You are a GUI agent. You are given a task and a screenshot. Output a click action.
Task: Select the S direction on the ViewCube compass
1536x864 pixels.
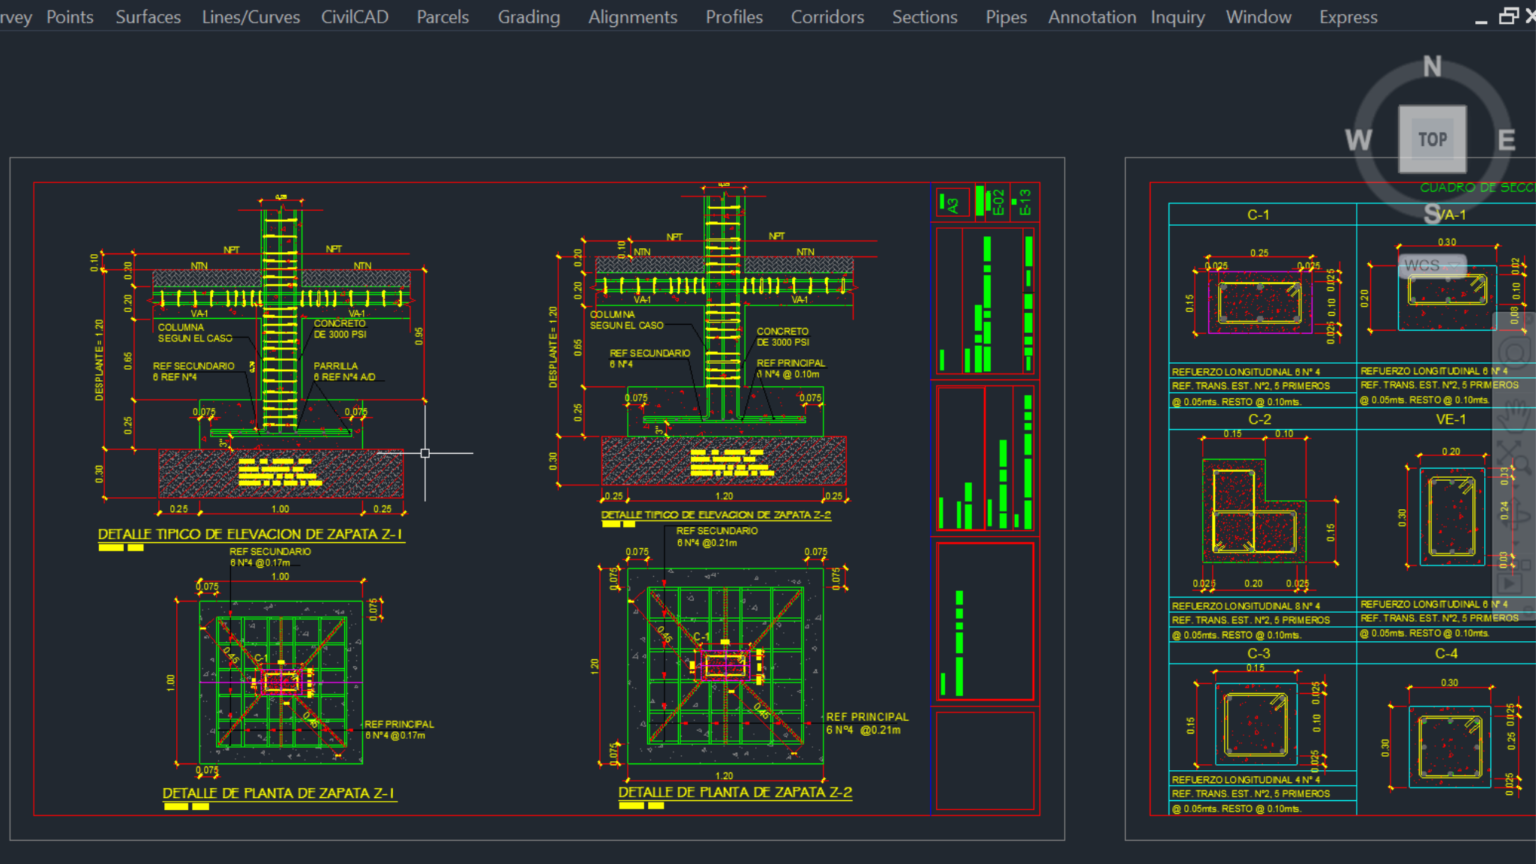pyautogui.click(x=1432, y=213)
